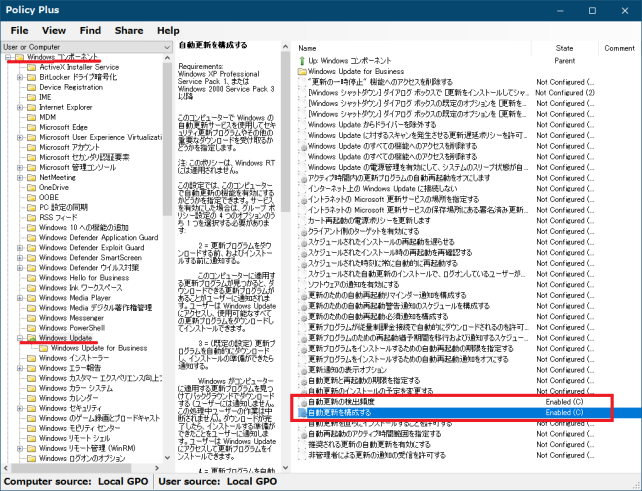Viewport: 642px width, 491px height.
Task: Click the Enabled (C) state of 自動更新の検出頻度
Action: tap(565, 402)
